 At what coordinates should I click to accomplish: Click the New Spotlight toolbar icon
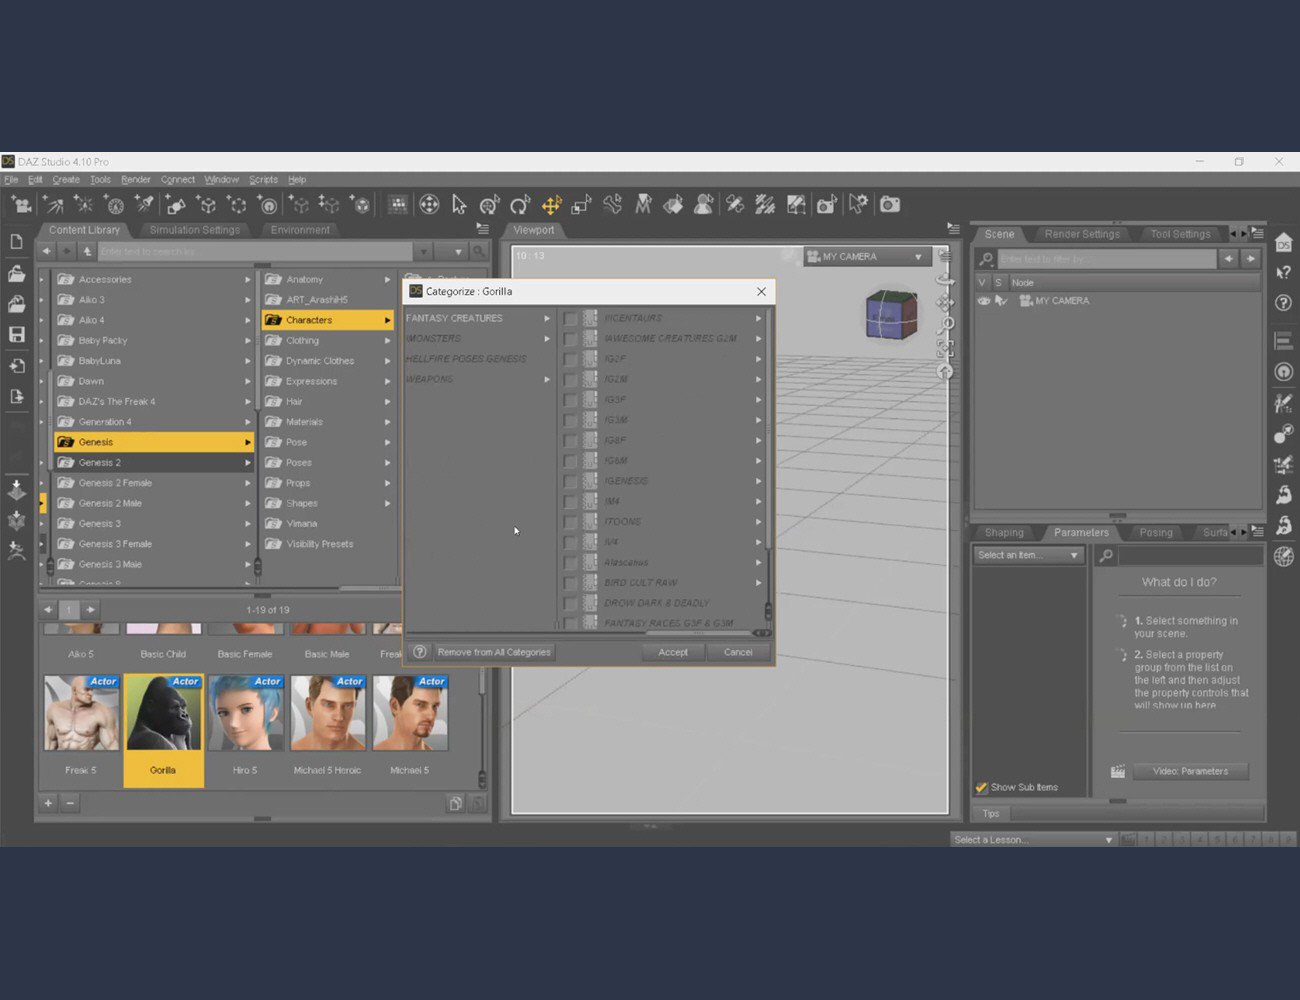pyautogui.click(x=145, y=205)
